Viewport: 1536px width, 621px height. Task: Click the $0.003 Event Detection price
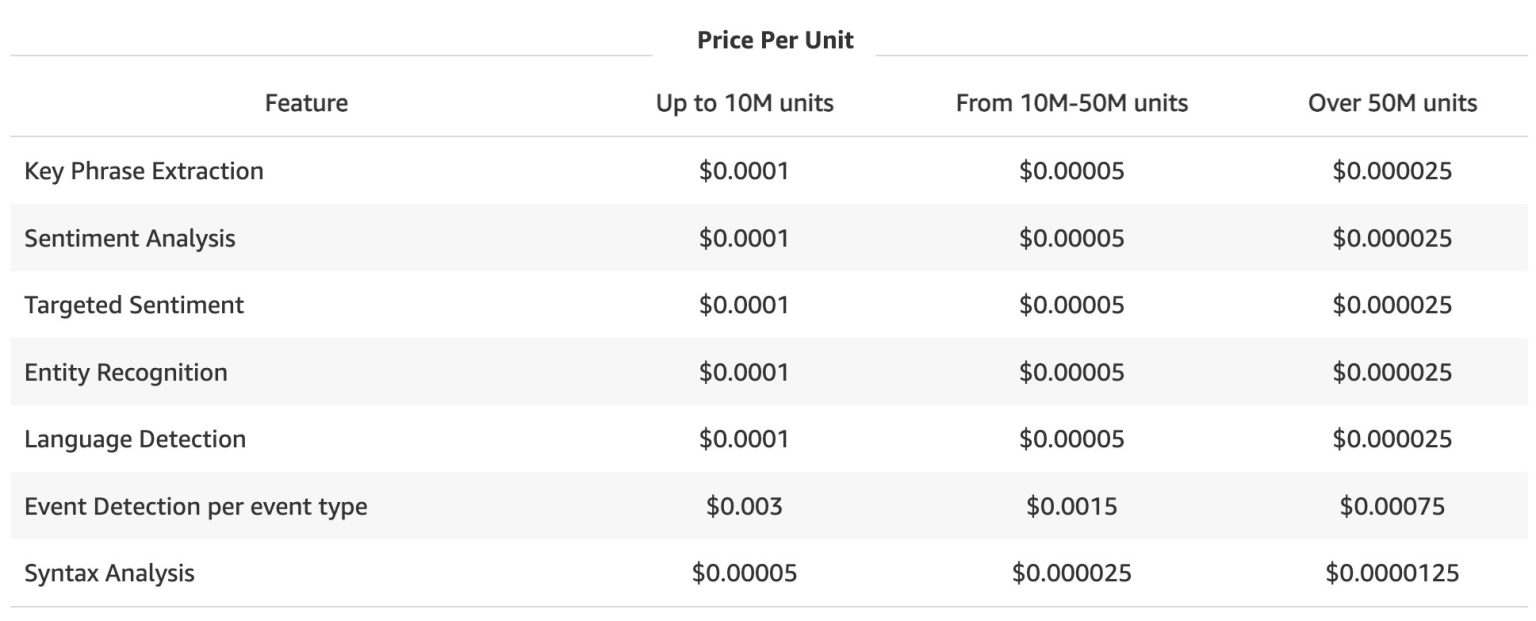744,506
